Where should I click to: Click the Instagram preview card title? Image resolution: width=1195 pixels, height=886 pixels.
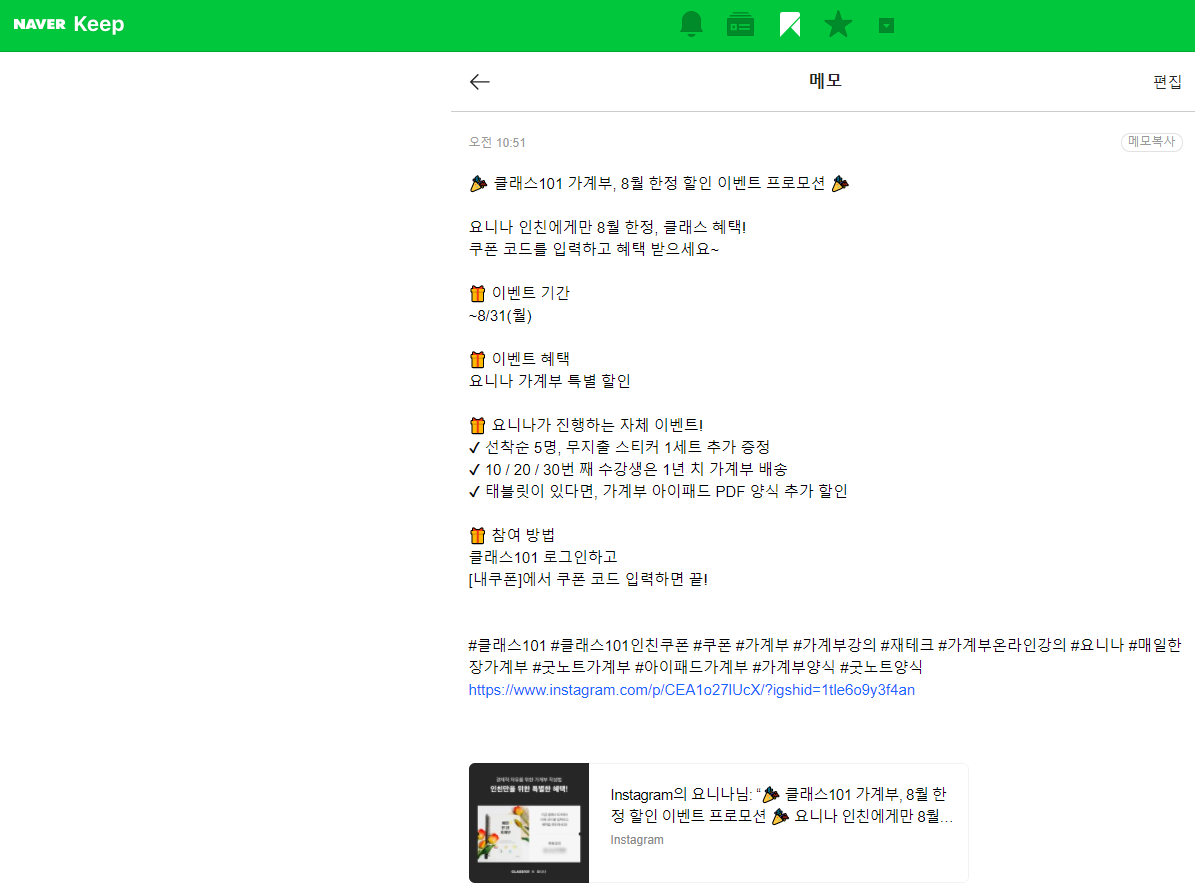pos(781,805)
